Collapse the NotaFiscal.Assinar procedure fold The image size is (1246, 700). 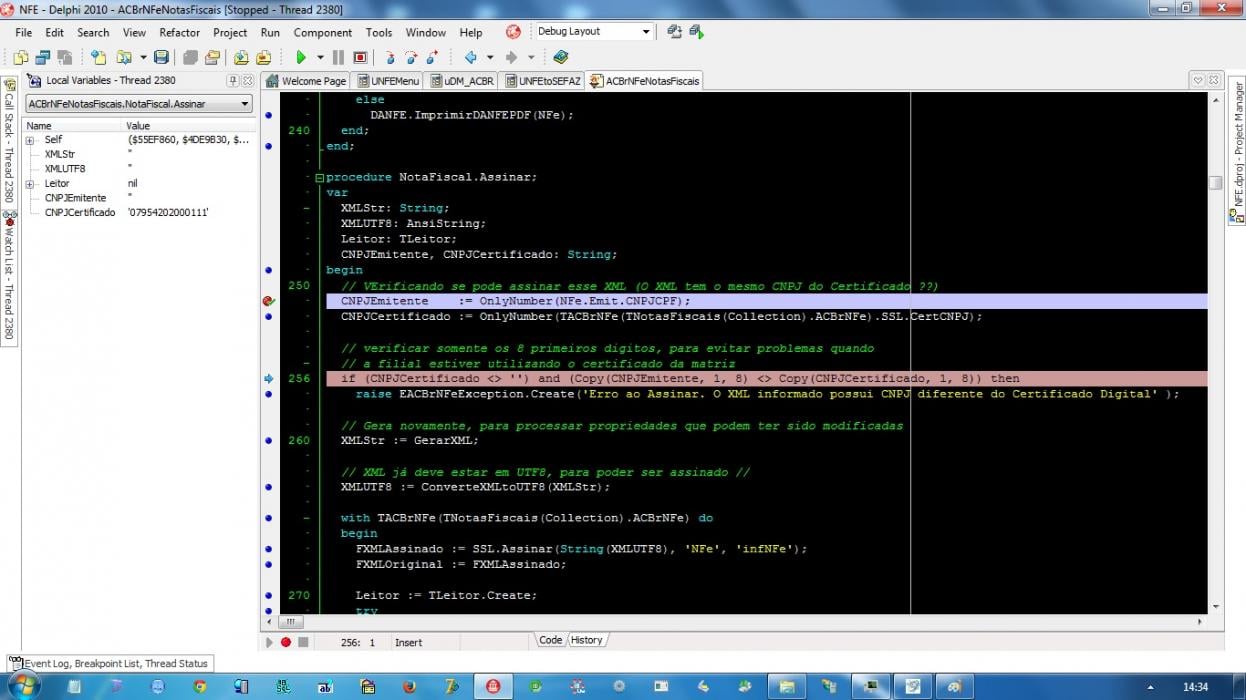(x=319, y=177)
